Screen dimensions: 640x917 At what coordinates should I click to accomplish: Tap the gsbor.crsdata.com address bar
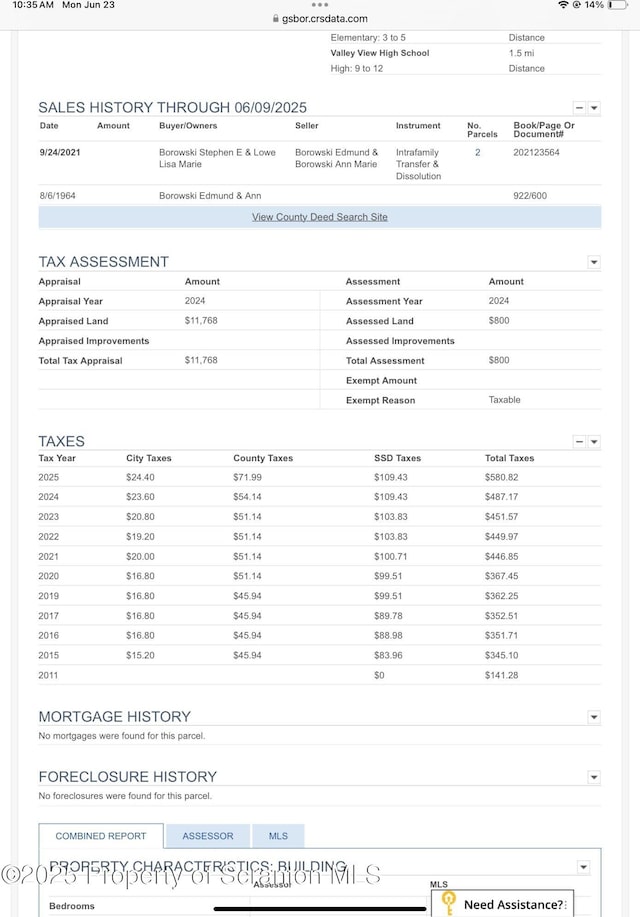(x=320, y=19)
